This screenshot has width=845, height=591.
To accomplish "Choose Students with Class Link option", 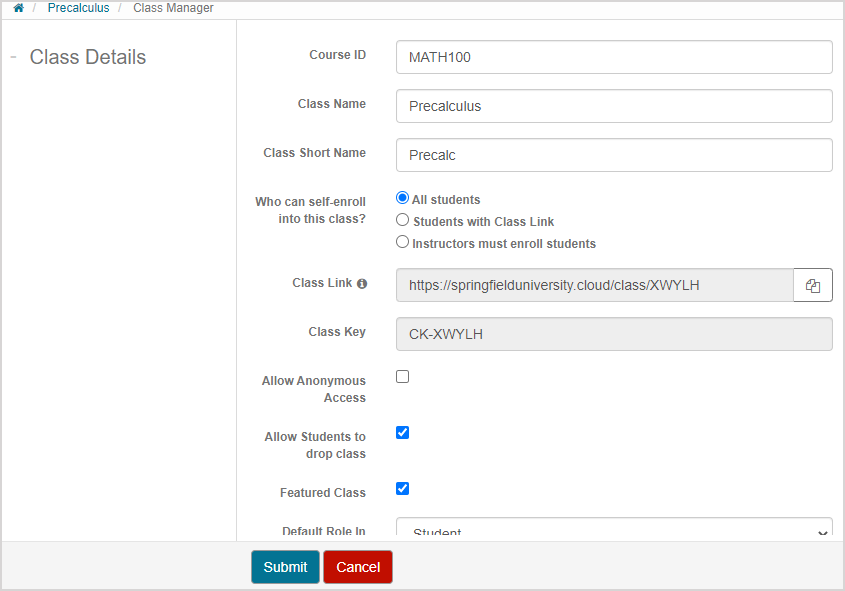I will click(x=403, y=220).
